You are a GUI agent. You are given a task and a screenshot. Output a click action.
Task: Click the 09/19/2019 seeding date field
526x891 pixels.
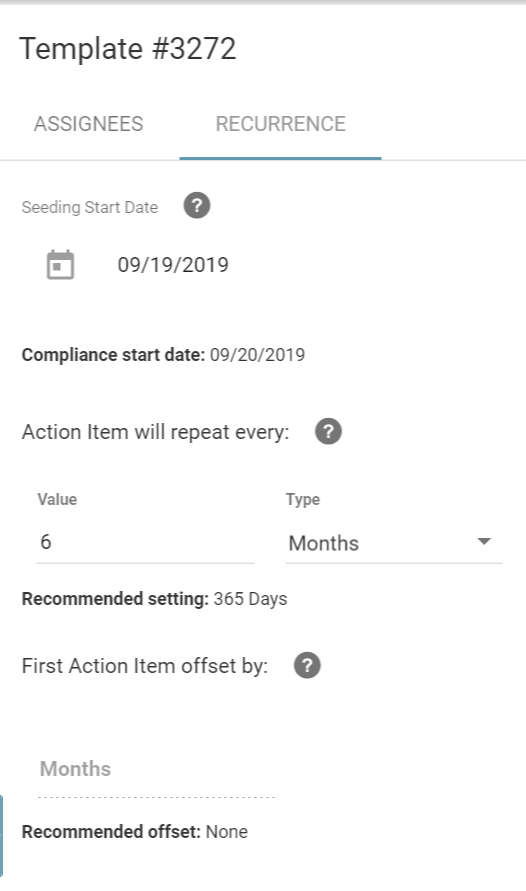[173, 265]
